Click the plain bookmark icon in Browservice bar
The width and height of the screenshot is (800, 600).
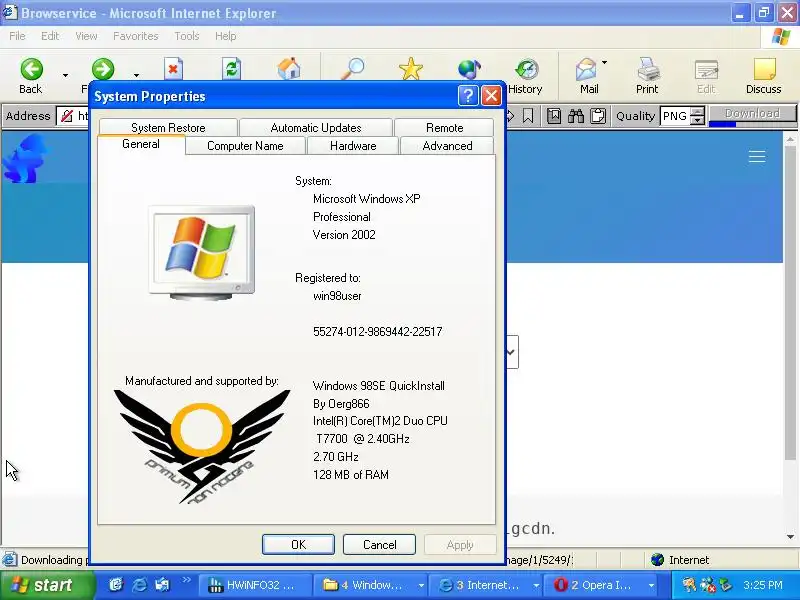point(528,116)
